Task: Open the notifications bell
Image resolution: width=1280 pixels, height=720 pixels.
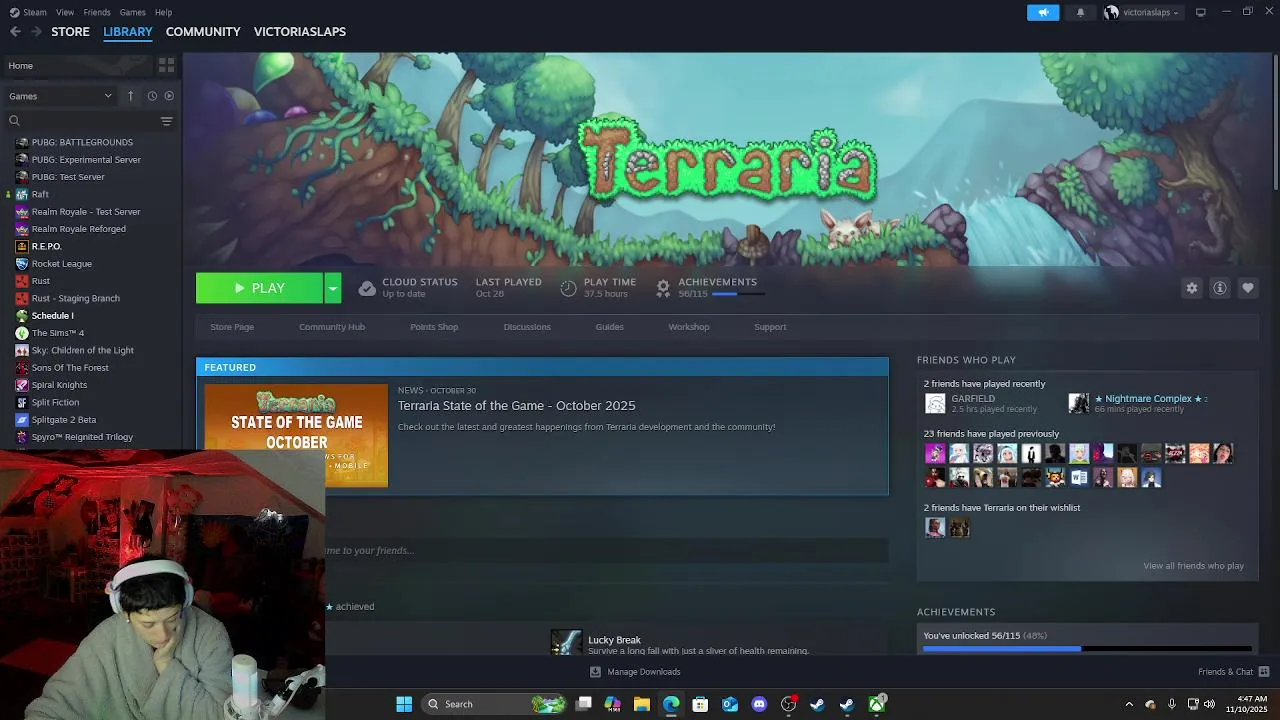Action: (1080, 12)
